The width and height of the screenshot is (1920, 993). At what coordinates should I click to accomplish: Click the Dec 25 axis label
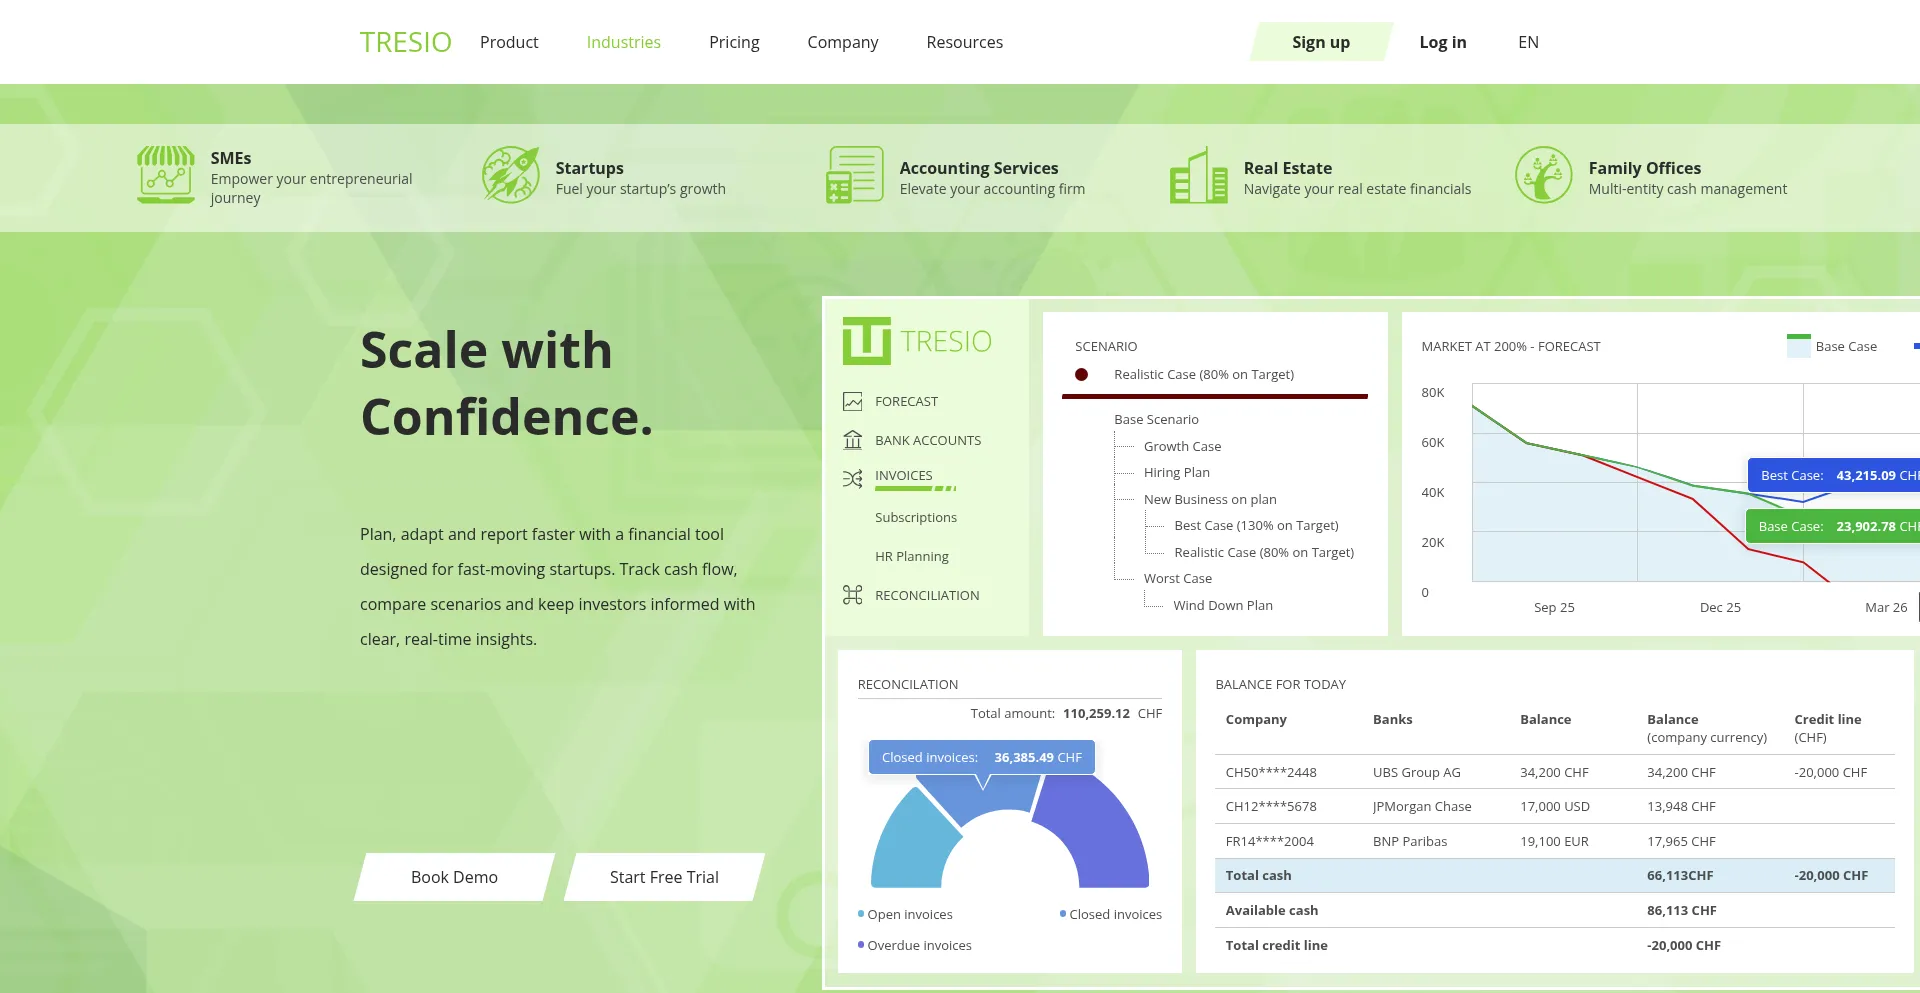(x=1720, y=608)
